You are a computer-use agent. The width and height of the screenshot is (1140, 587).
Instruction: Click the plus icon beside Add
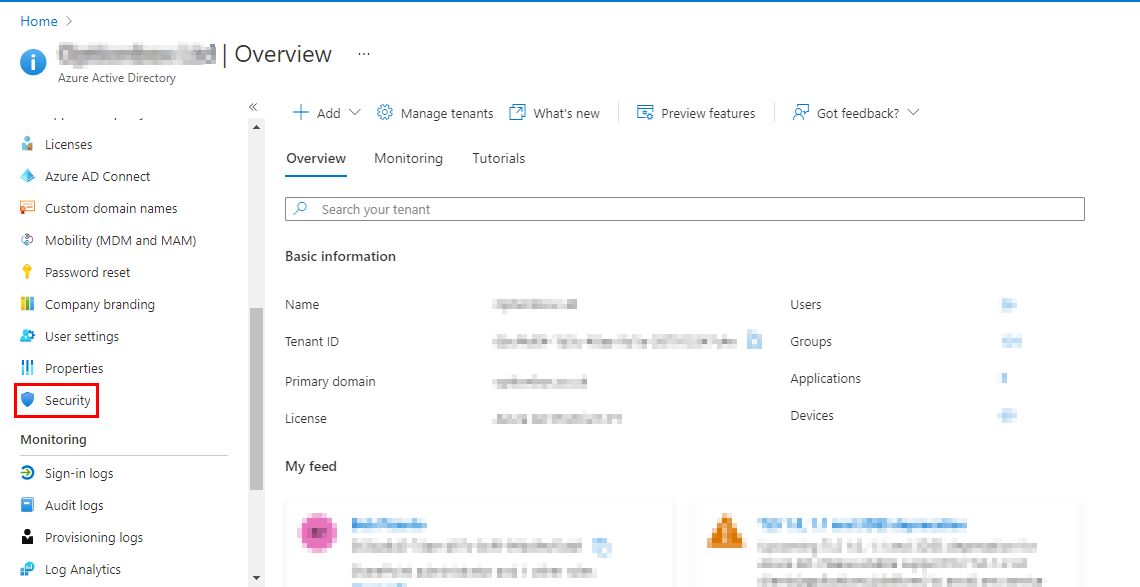(300, 113)
